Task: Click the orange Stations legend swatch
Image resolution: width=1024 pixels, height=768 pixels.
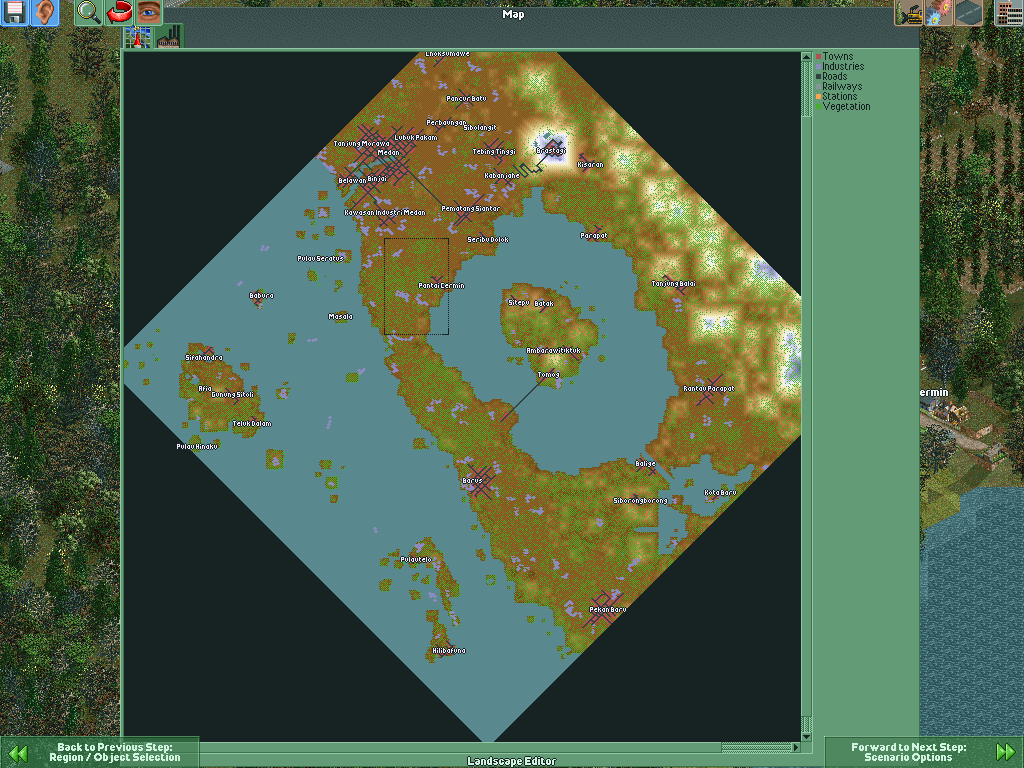Action: coord(818,97)
